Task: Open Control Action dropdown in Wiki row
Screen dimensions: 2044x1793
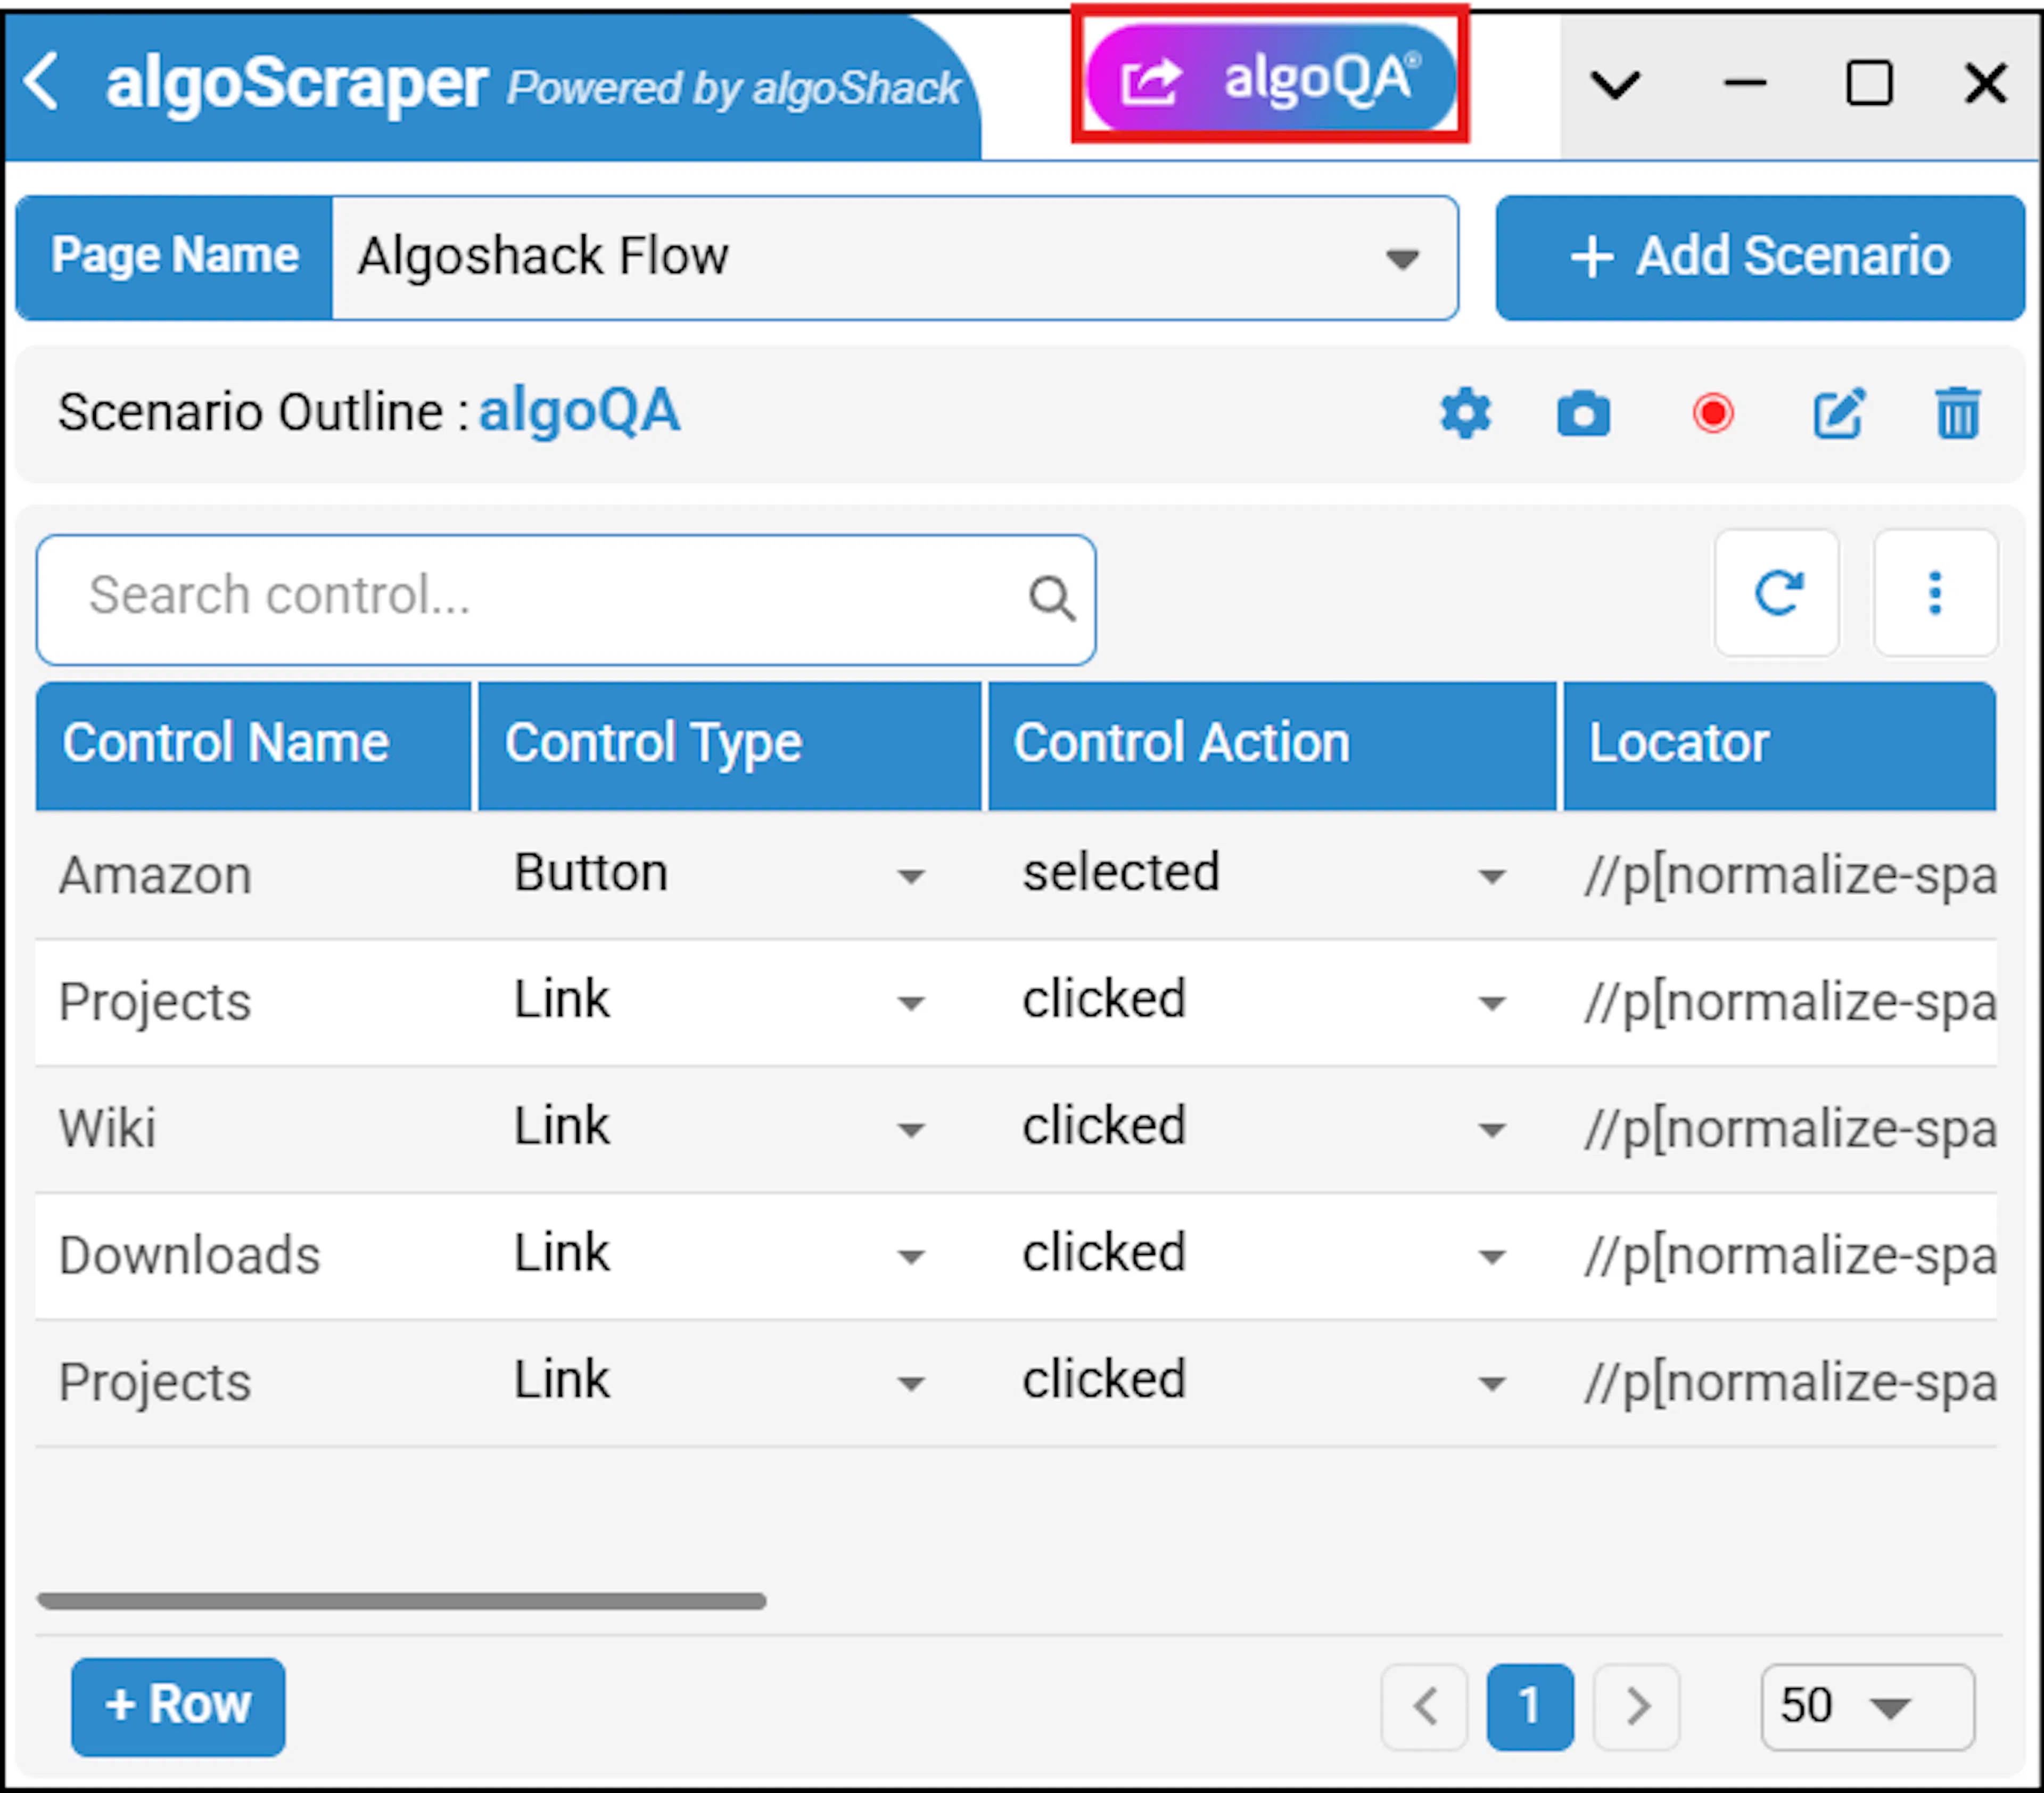Action: [x=1266, y=1128]
